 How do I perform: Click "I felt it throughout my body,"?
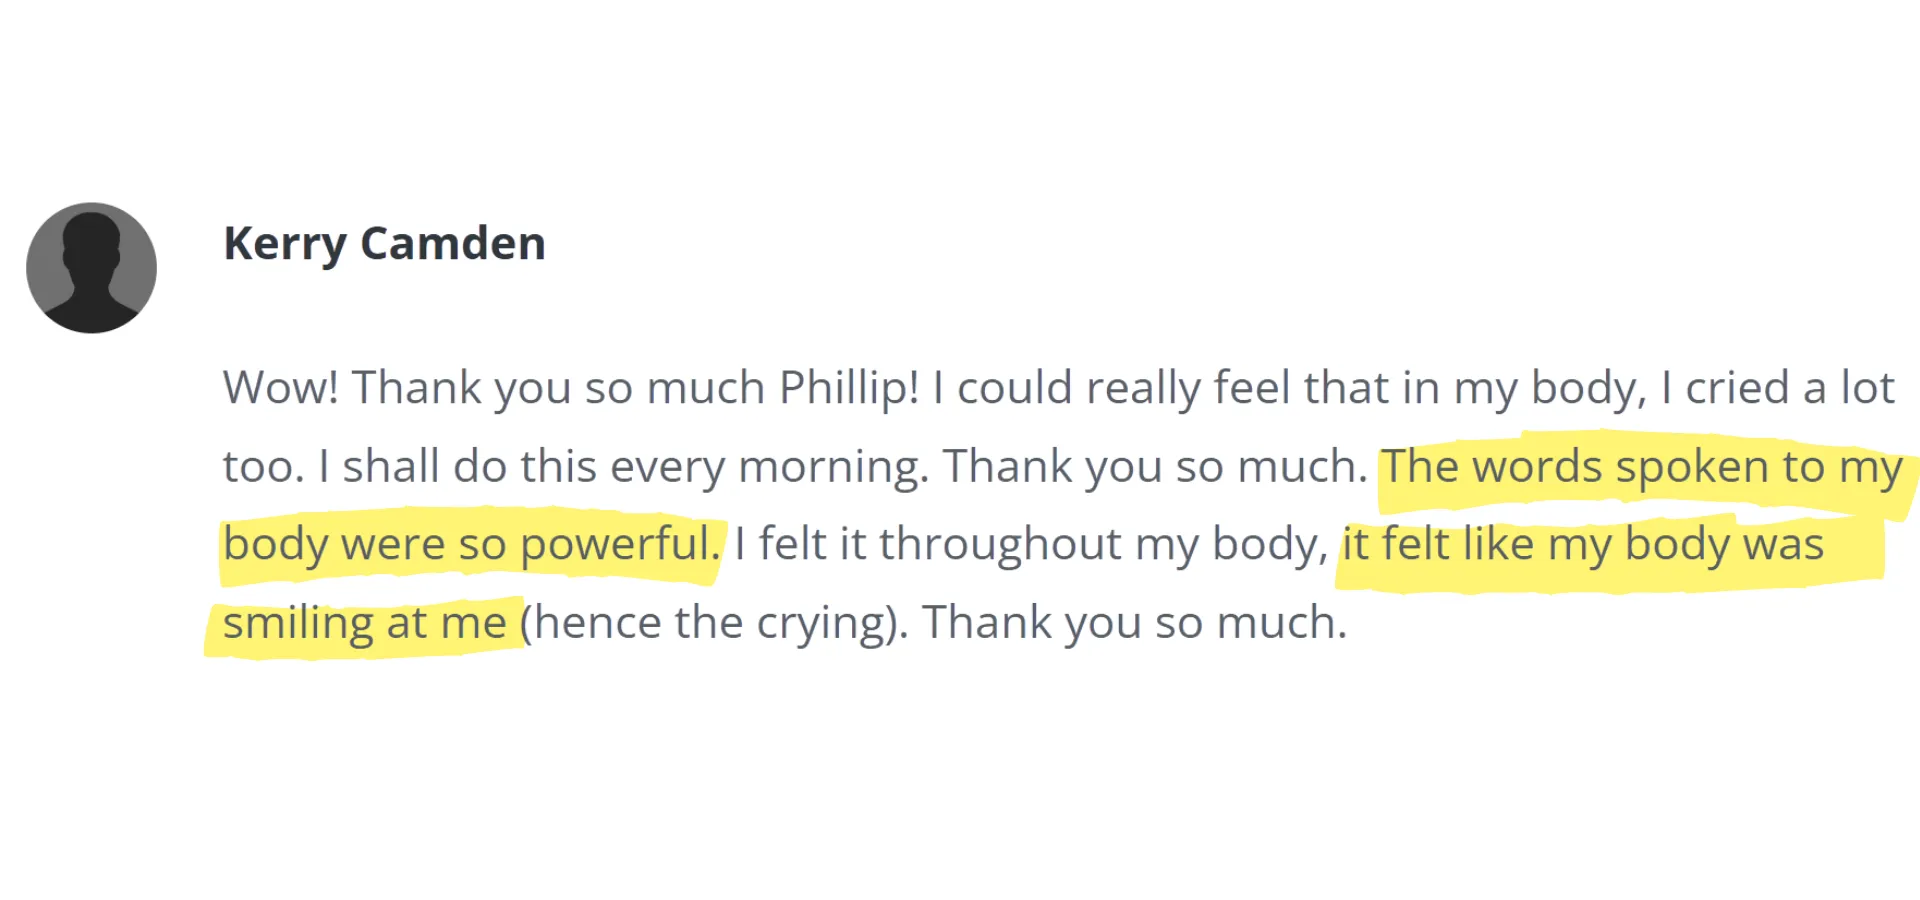(1031, 545)
